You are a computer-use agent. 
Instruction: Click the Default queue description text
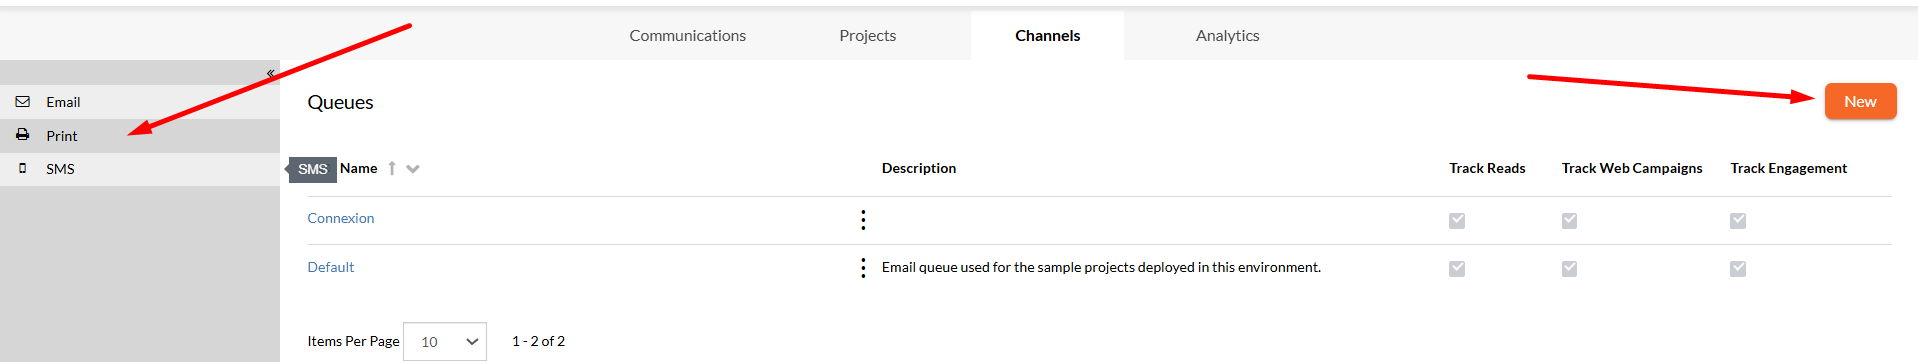tap(1101, 267)
